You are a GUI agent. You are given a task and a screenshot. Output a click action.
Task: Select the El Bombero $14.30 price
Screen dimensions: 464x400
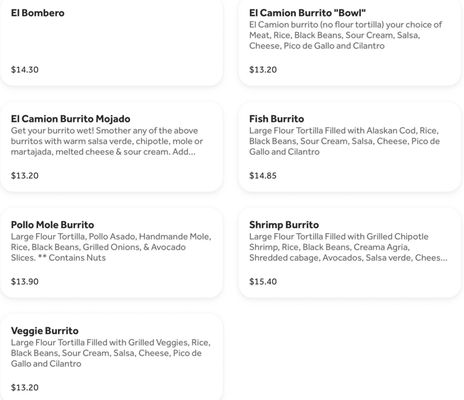point(25,70)
